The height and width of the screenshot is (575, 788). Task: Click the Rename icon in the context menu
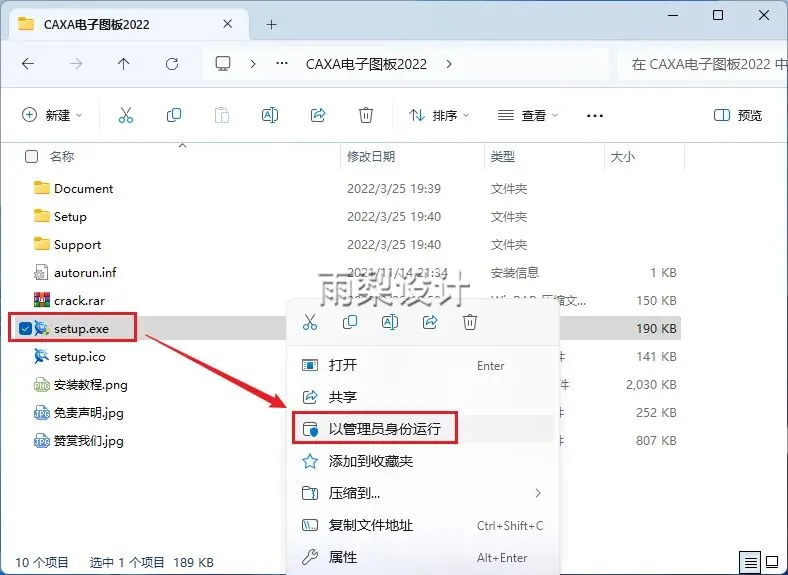click(x=390, y=322)
